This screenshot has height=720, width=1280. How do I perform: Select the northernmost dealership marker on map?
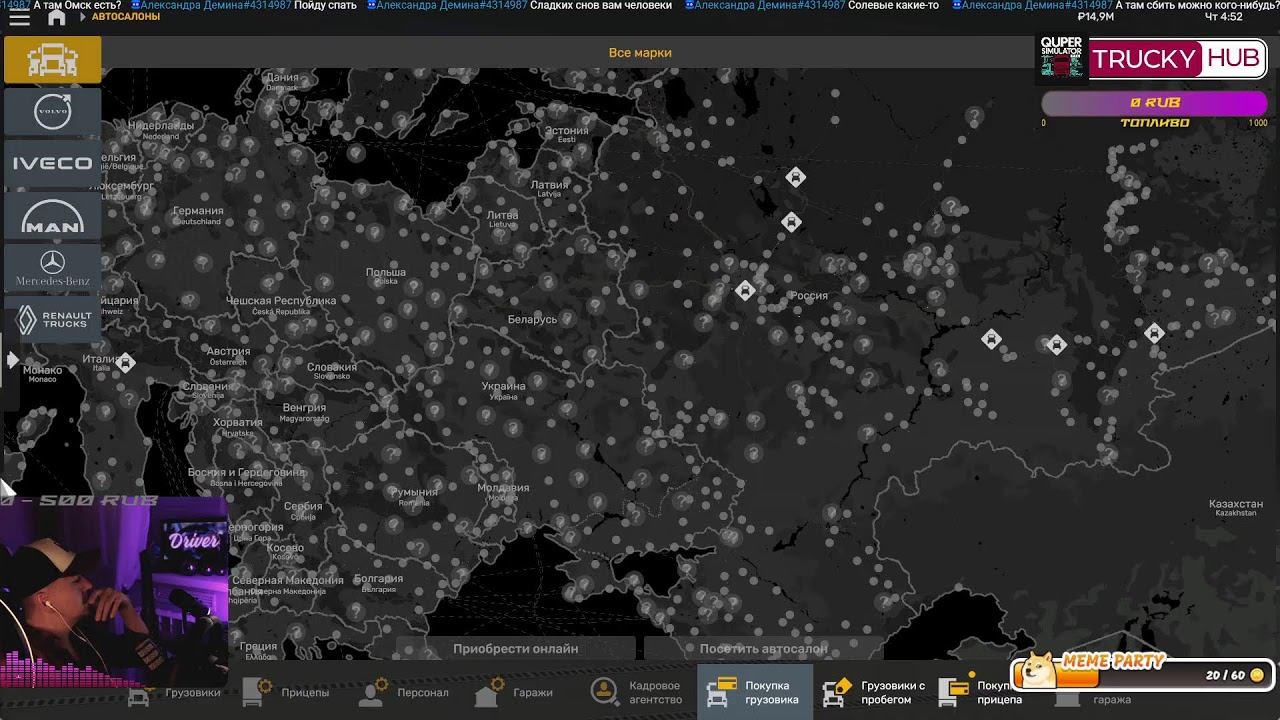(795, 177)
